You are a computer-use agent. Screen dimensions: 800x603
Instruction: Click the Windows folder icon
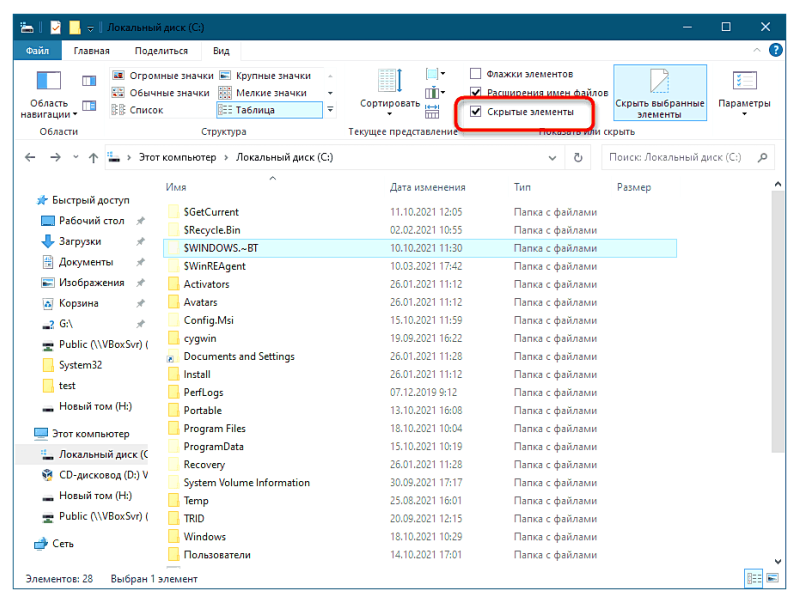coord(173,537)
